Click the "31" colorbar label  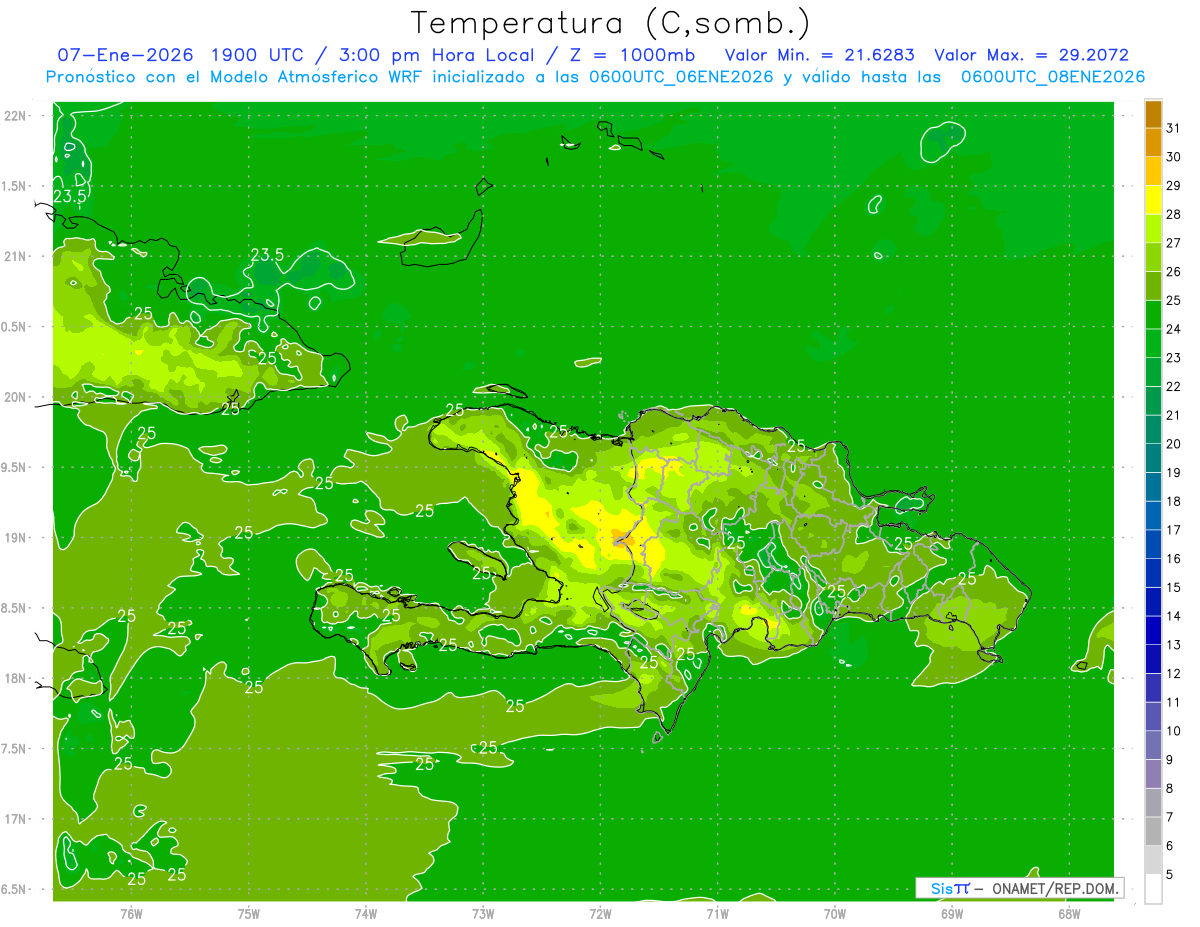pyautogui.click(x=1173, y=128)
